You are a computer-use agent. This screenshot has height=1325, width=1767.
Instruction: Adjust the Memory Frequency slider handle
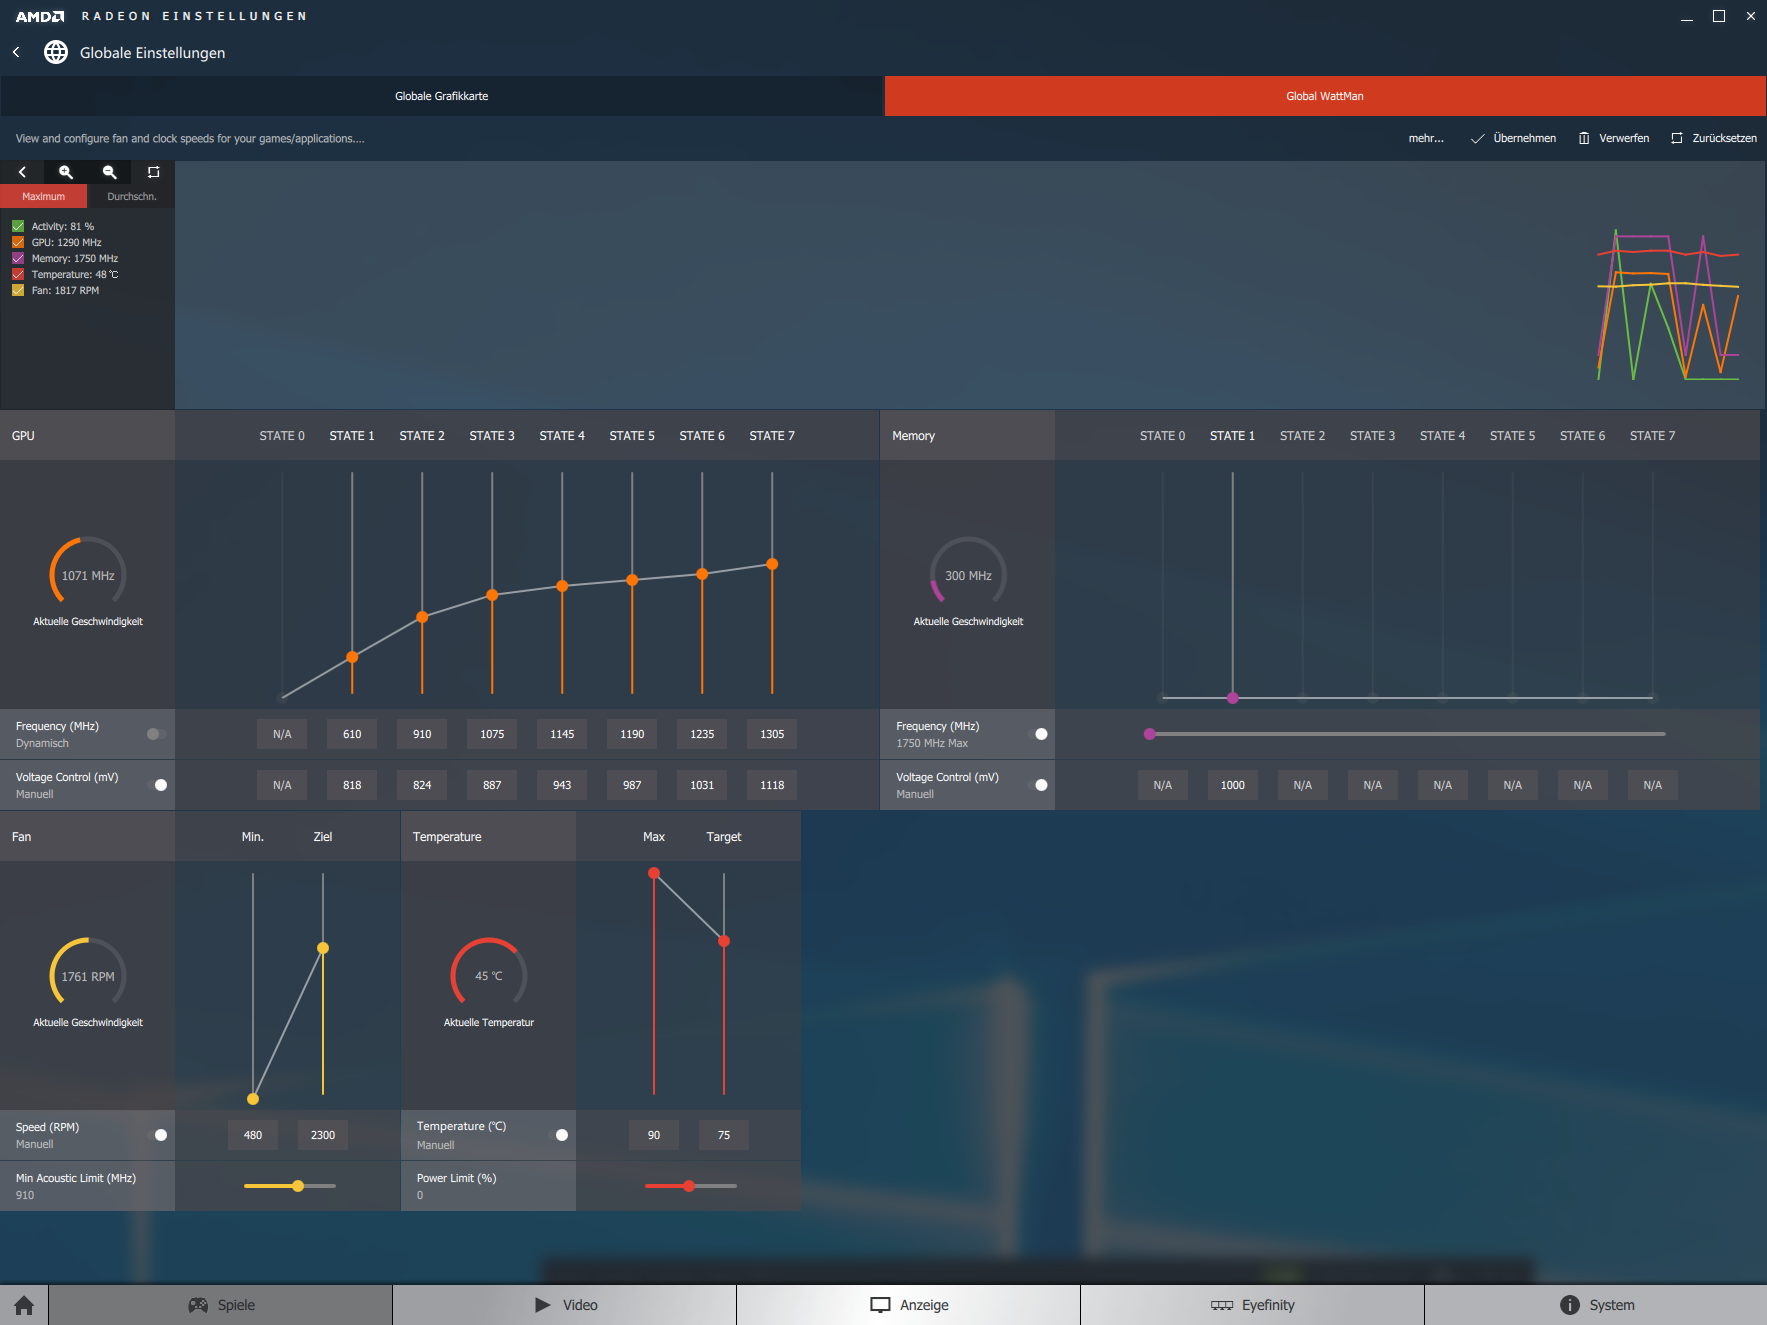click(x=1150, y=734)
